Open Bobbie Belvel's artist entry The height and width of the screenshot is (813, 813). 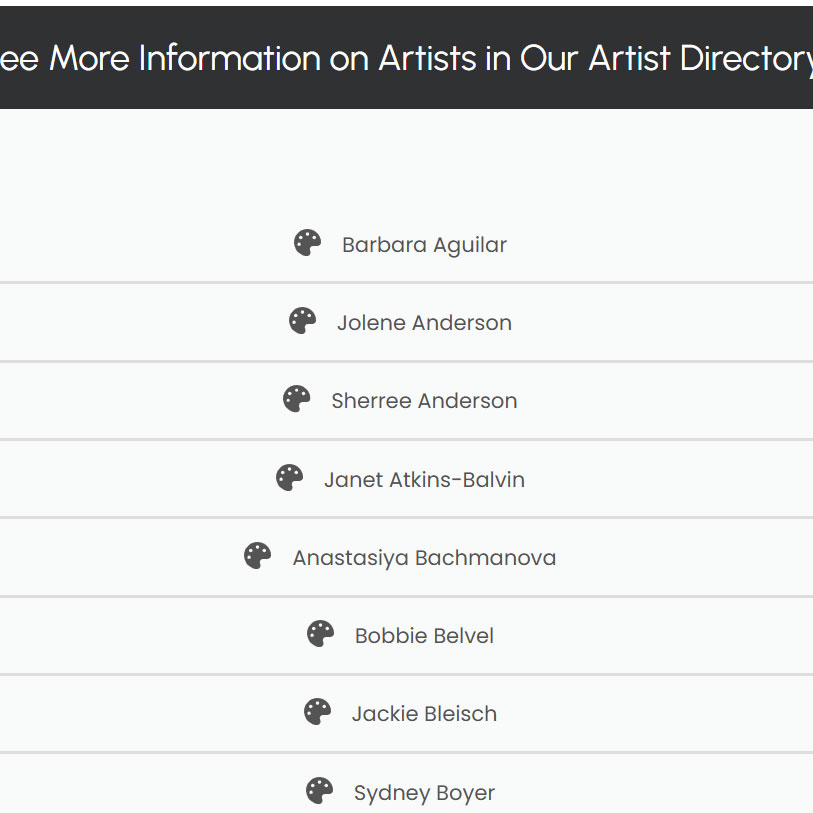[x=424, y=635]
